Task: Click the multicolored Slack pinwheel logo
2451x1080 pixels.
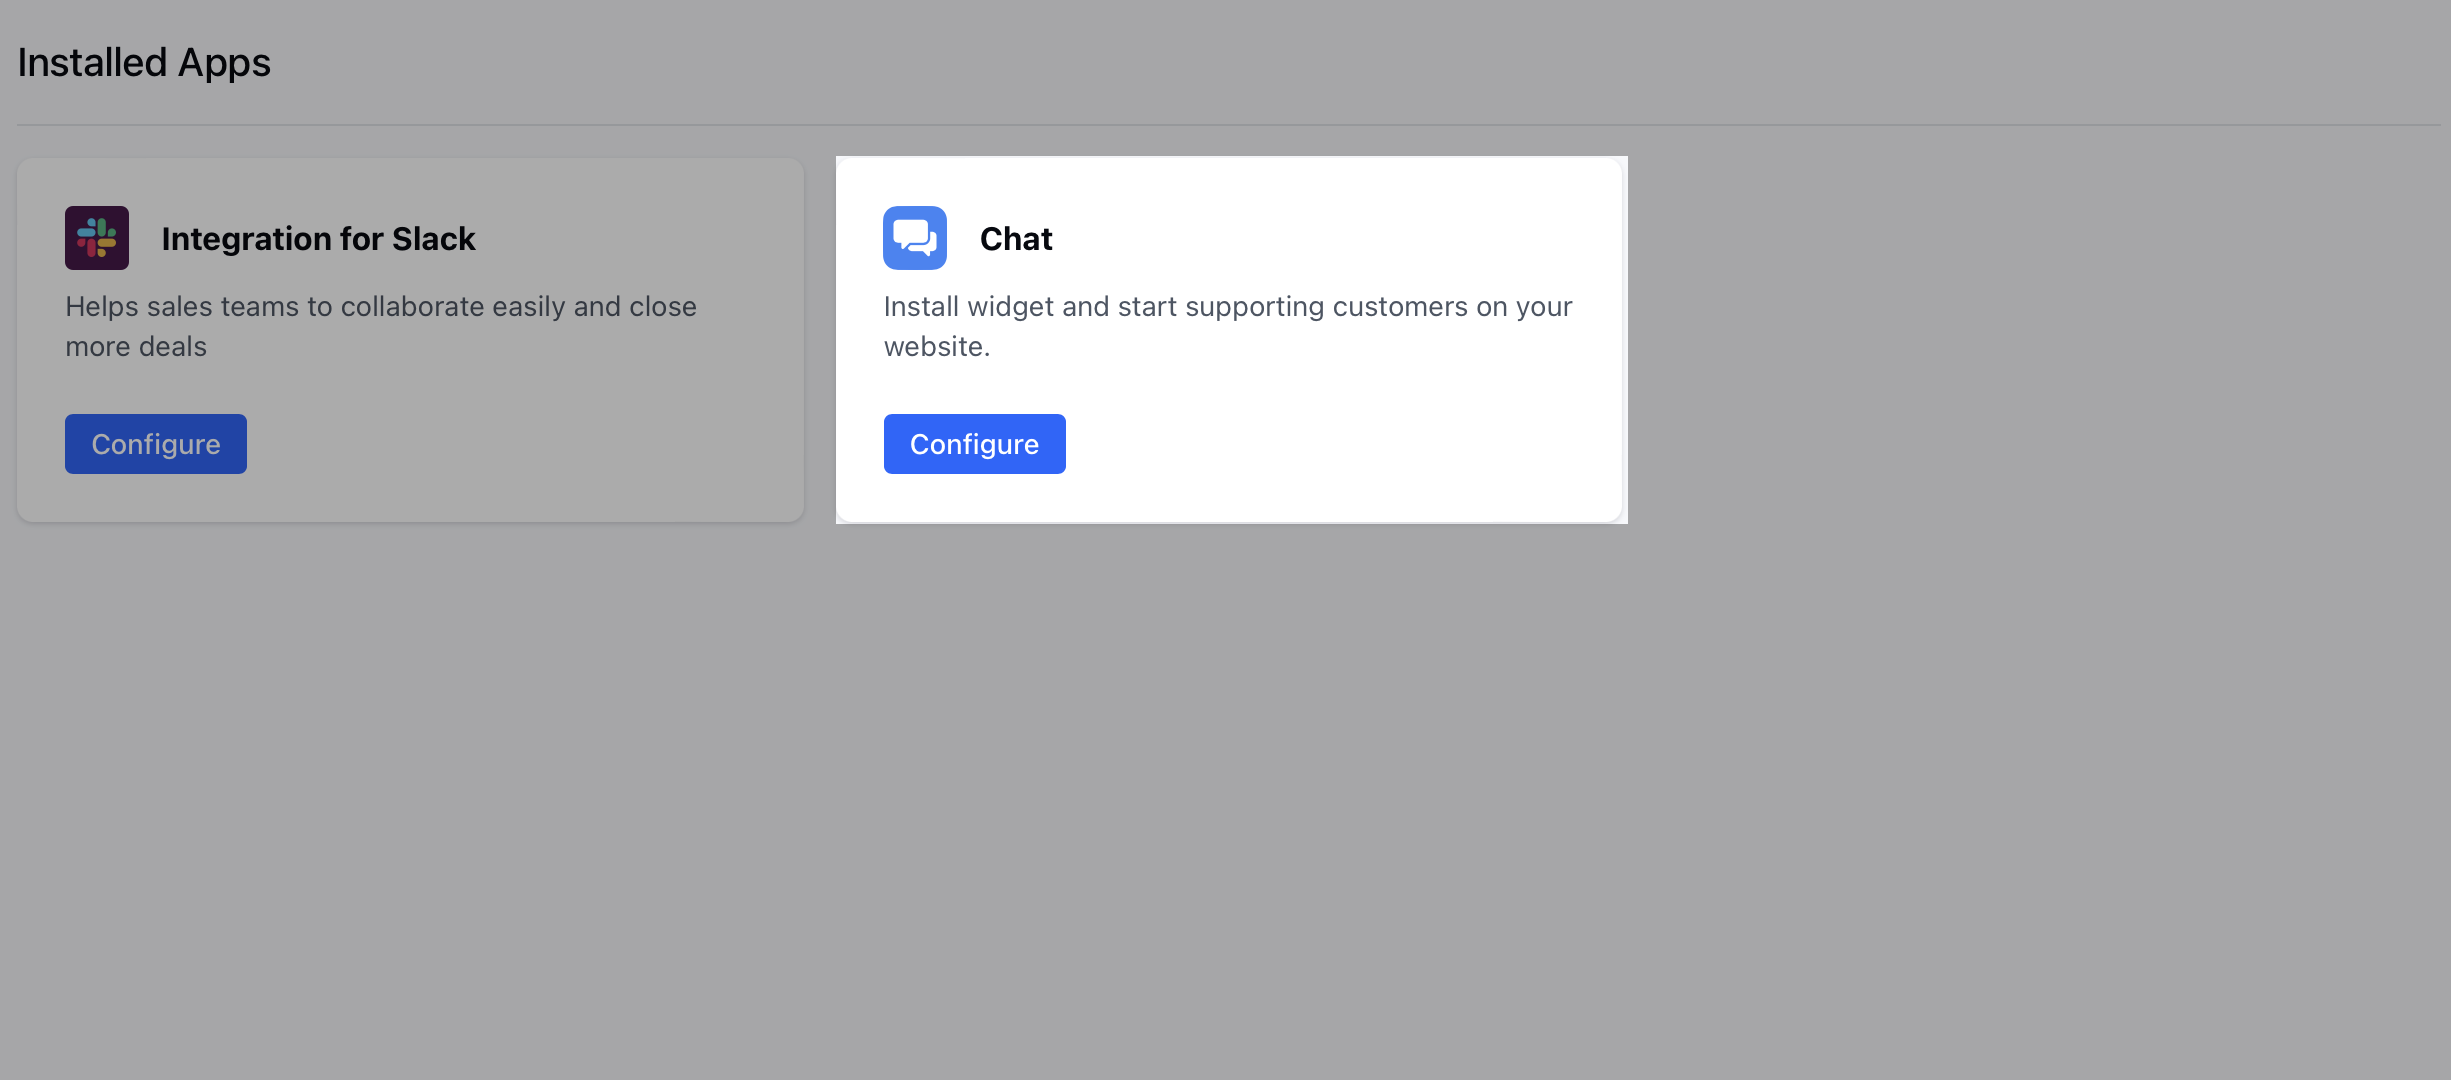Action: (x=96, y=238)
